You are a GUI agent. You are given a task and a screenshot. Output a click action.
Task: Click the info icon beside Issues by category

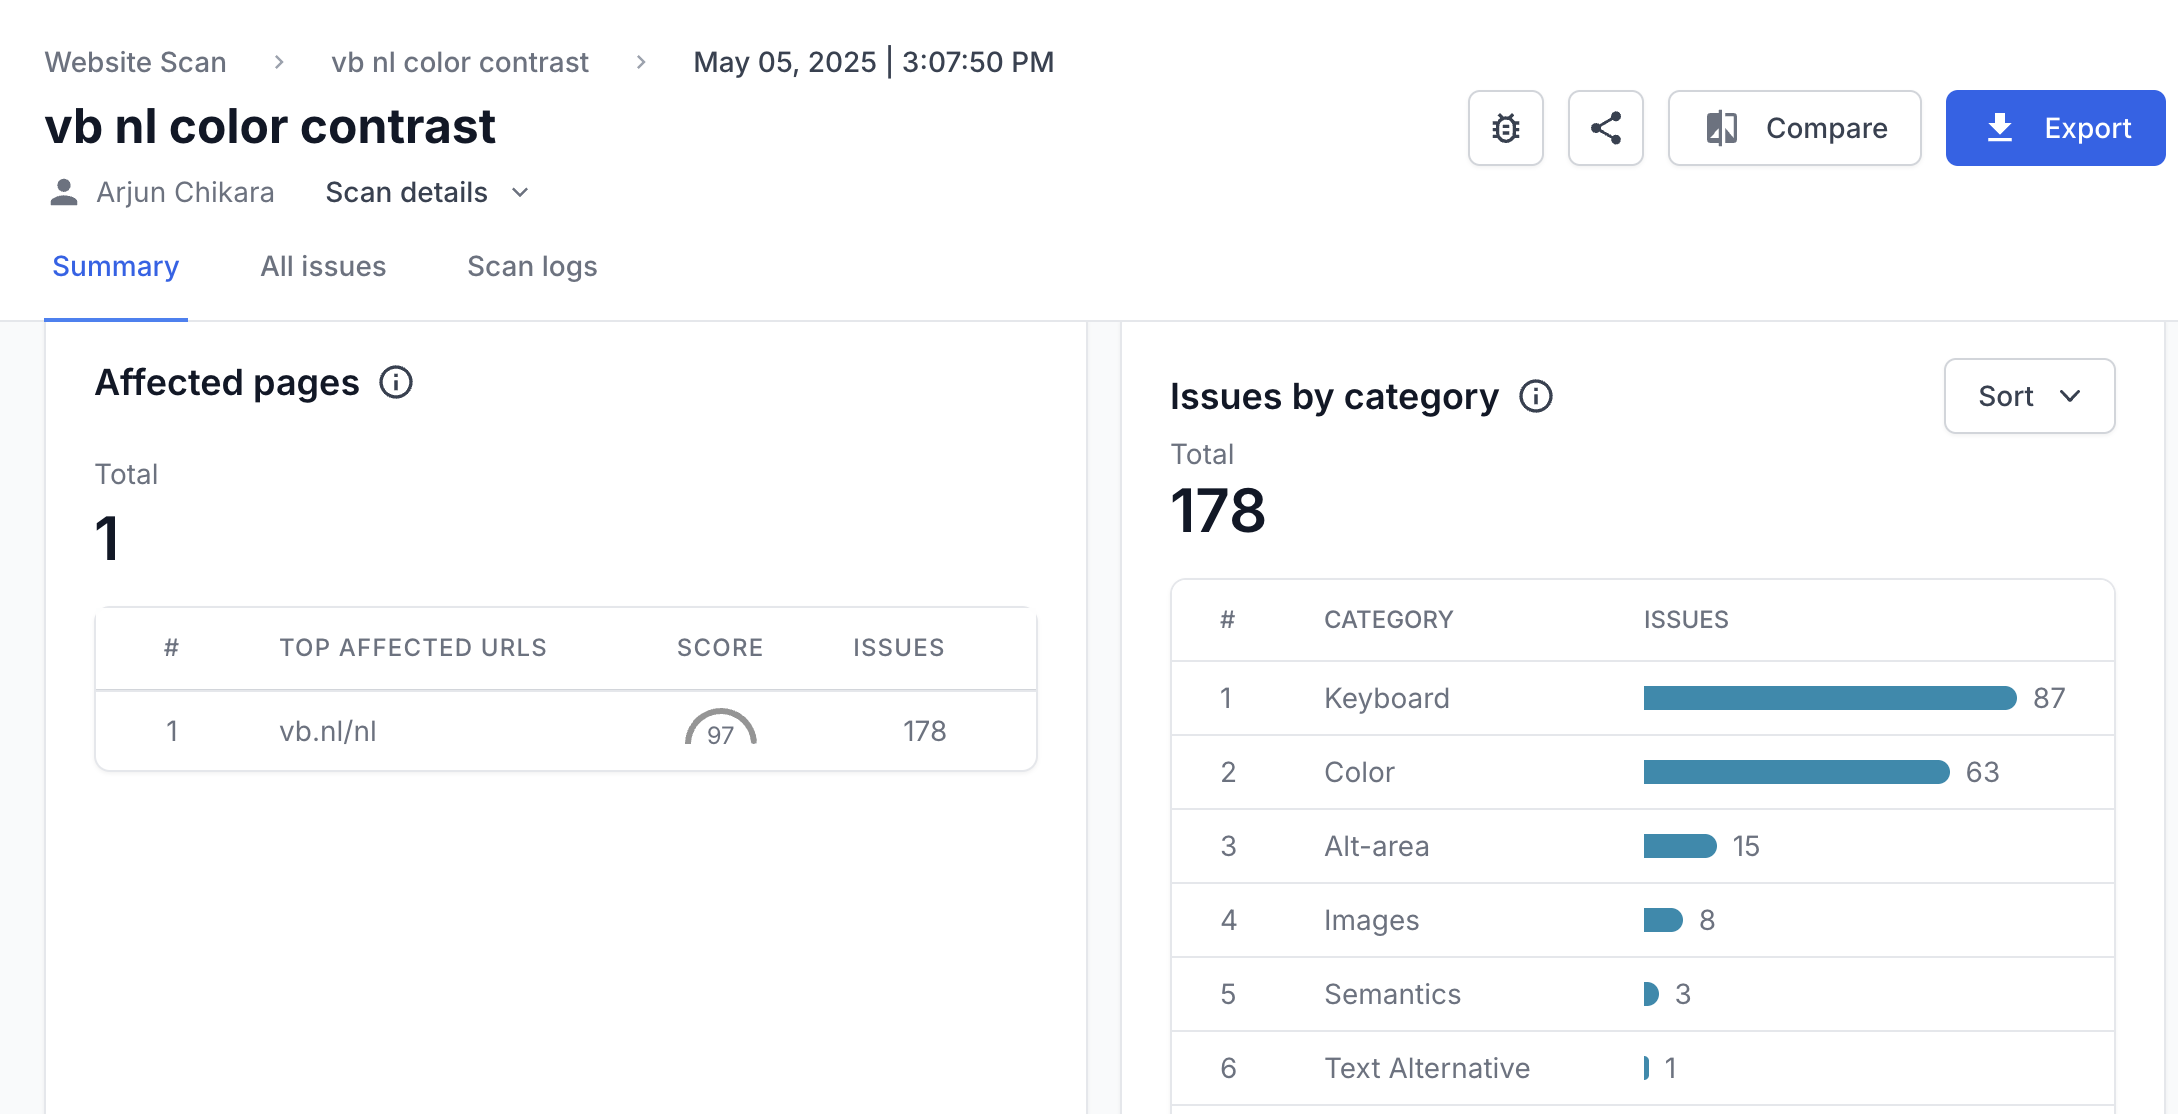point(1536,396)
